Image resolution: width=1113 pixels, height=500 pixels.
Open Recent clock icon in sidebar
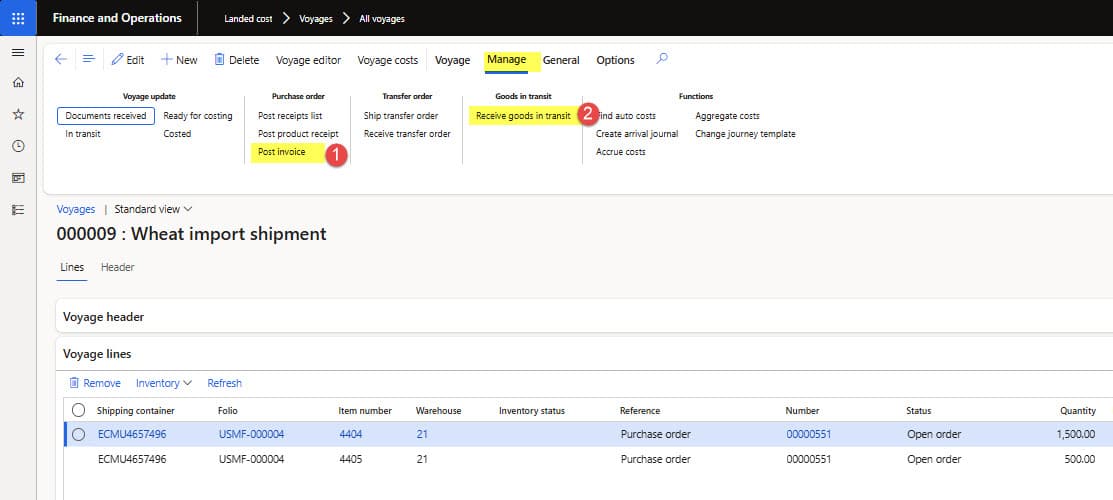(18, 146)
